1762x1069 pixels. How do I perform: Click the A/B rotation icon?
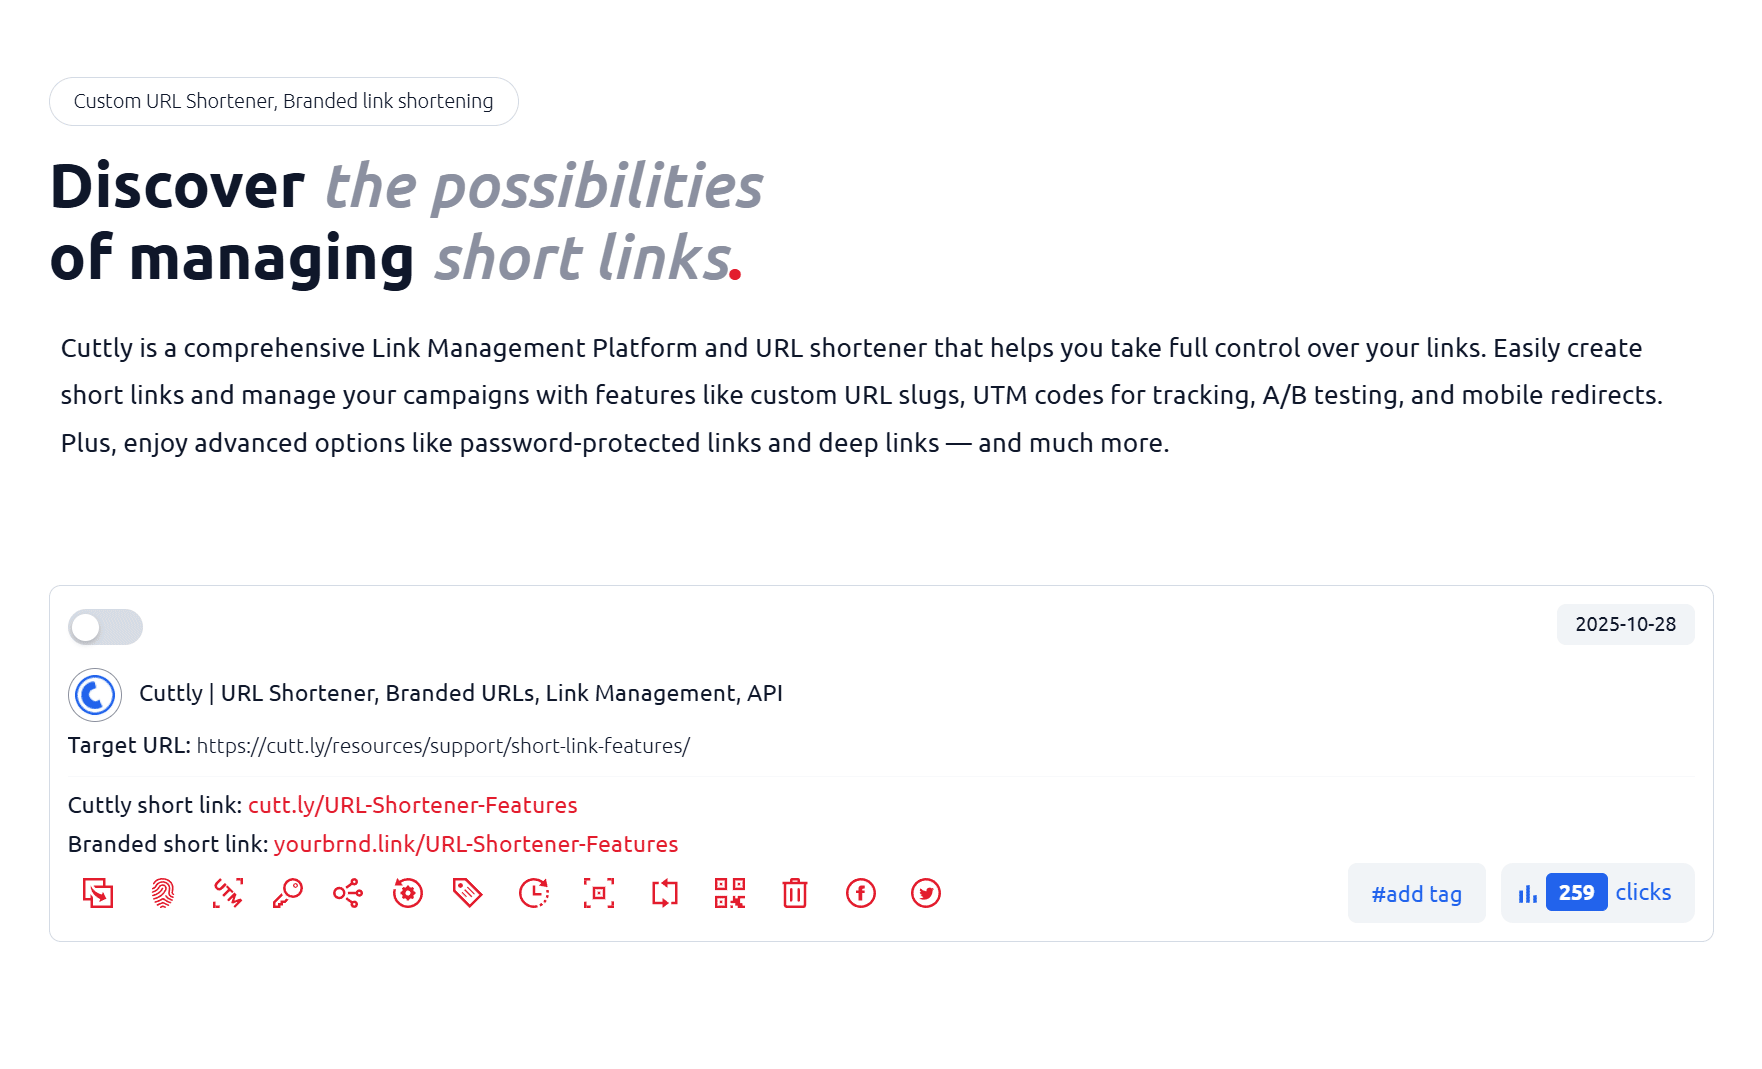point(664,893)
